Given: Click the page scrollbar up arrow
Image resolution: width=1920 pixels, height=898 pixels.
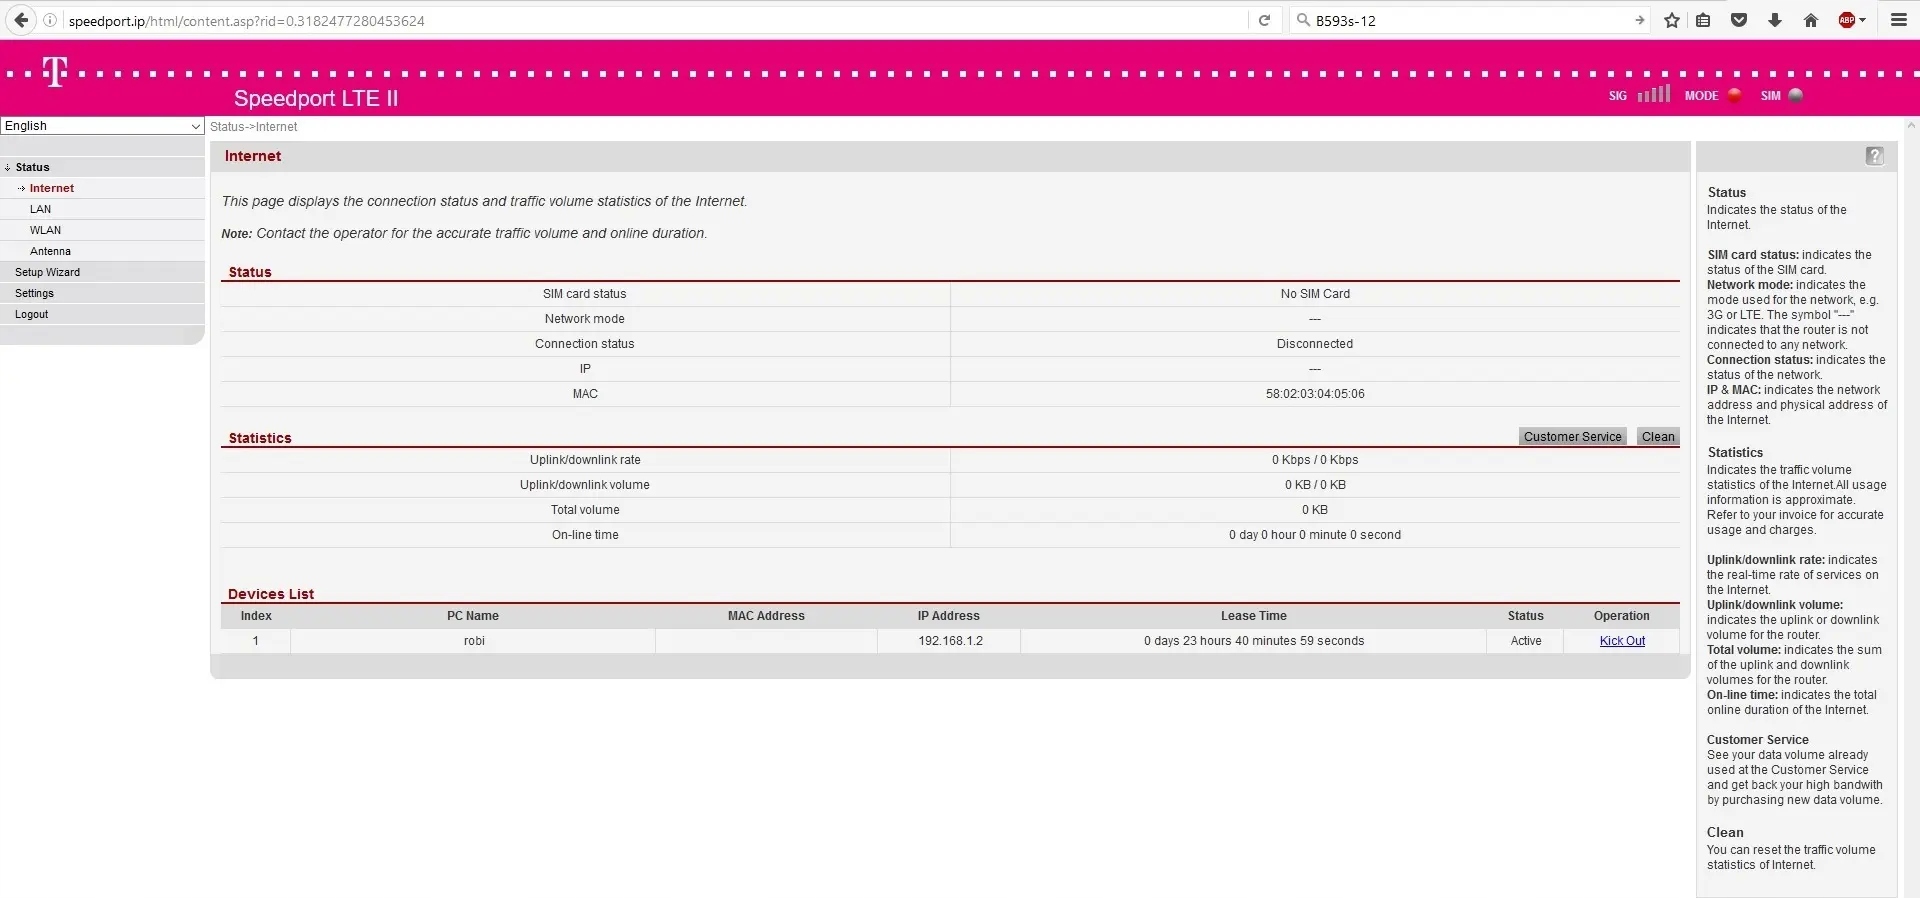Looking at the screenshot, I should pyautogui.click(x=1912, y=126).
